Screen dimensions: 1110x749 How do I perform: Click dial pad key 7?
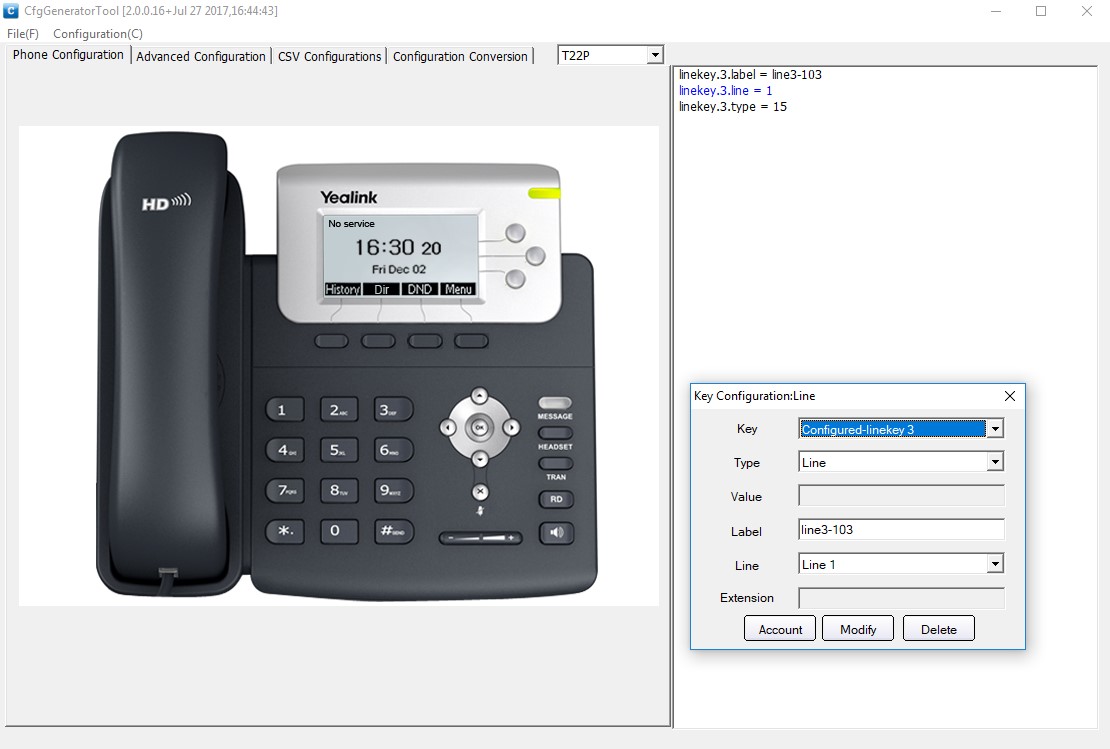pos(285,490)
